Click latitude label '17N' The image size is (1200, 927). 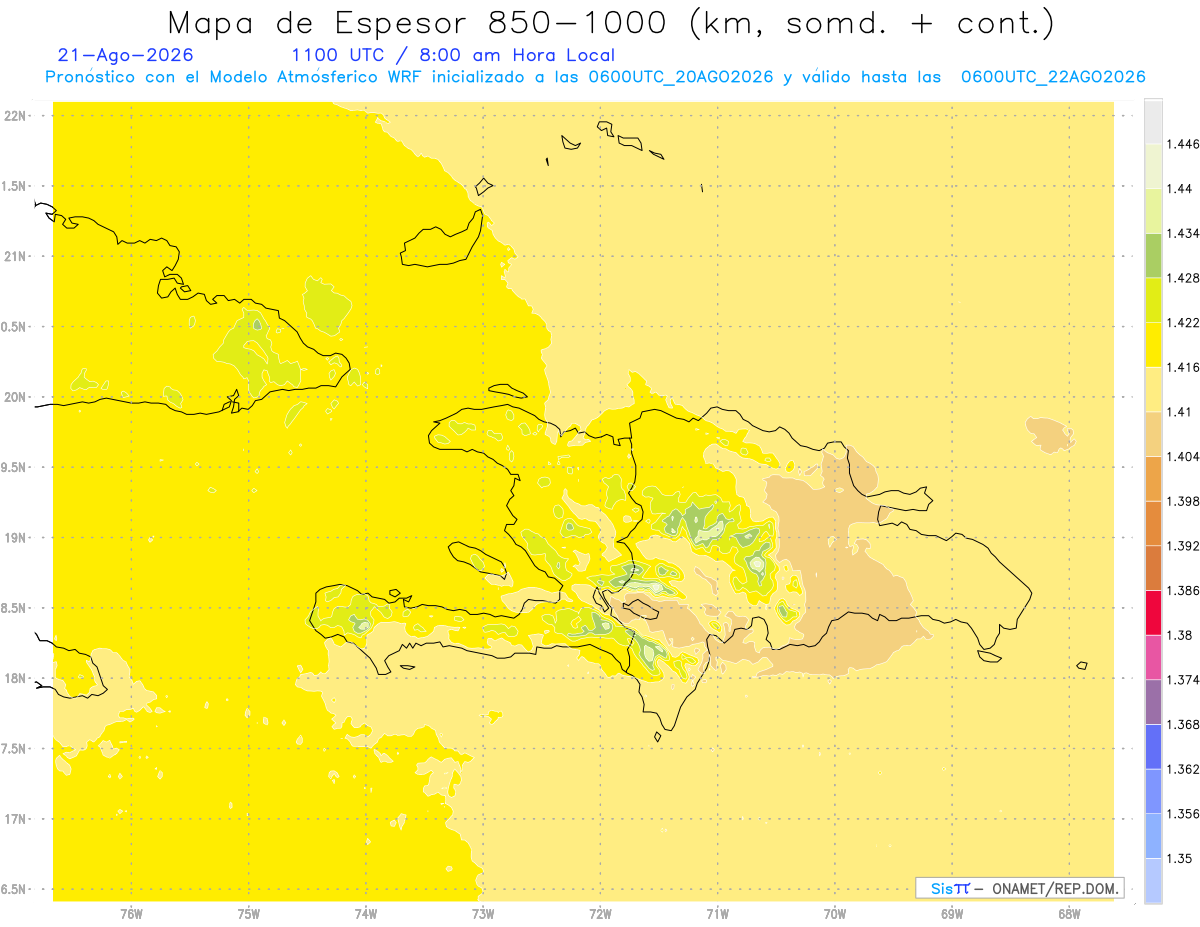point(15,819)
